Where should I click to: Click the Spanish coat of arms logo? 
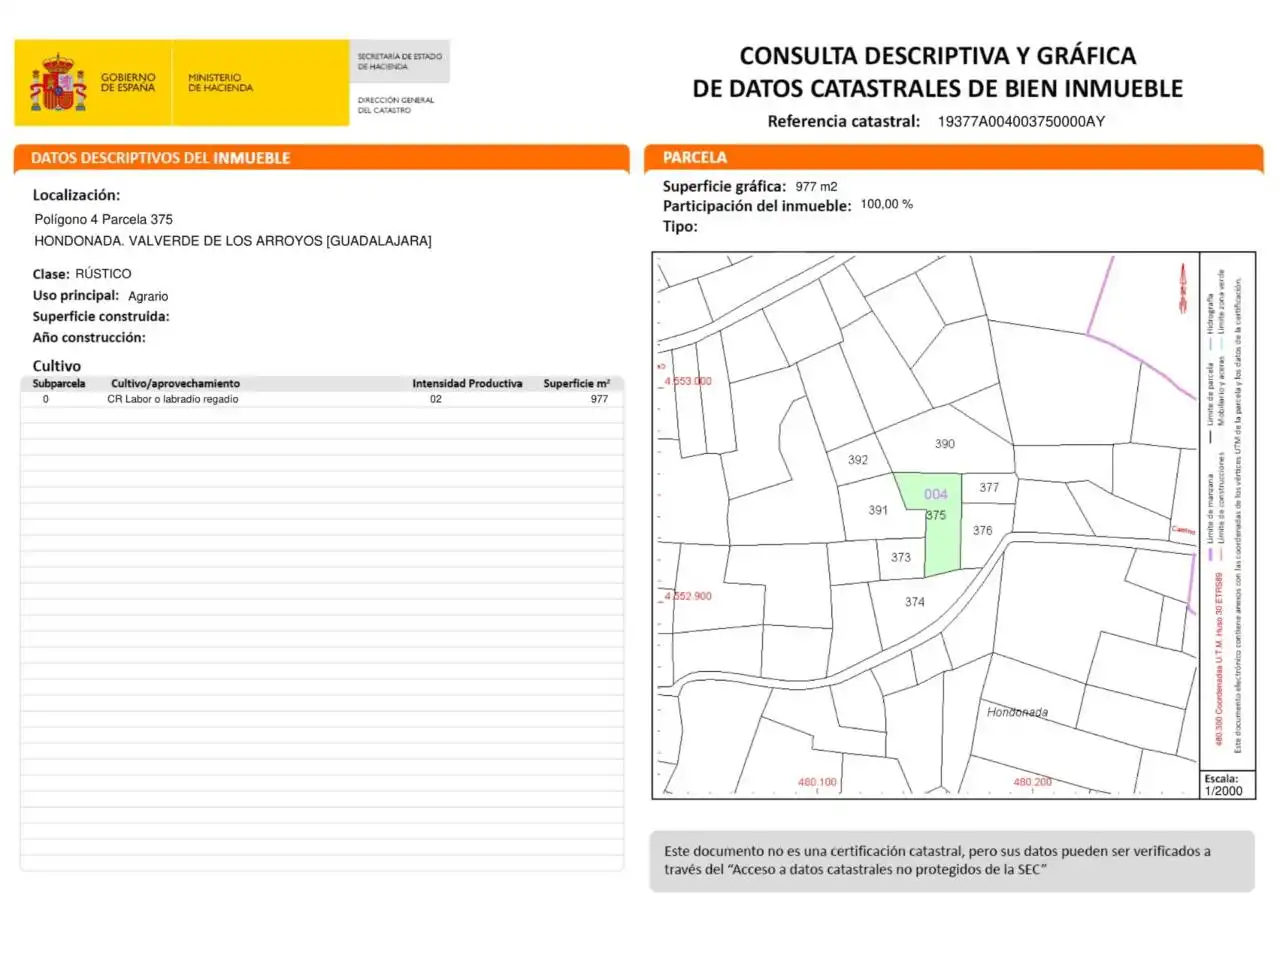tap(58, 83)
